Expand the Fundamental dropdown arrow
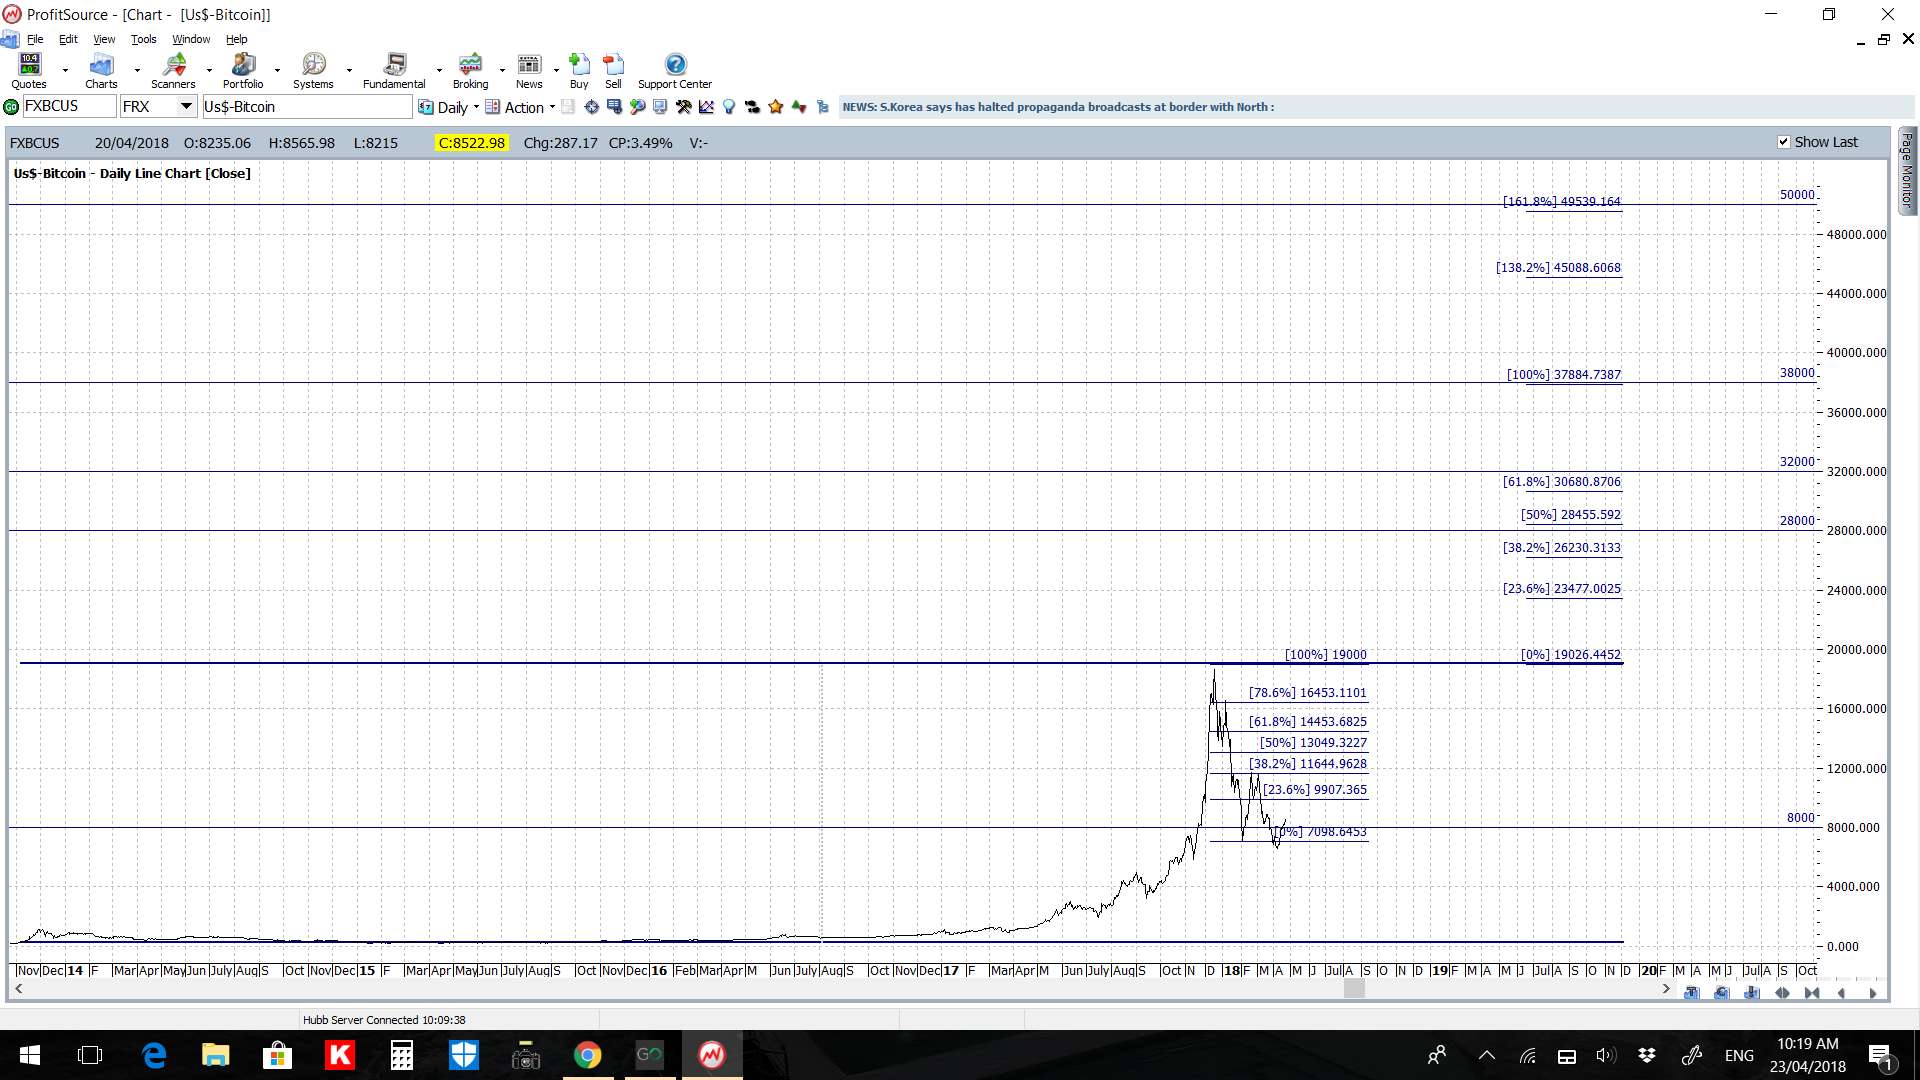The height and width of the screenshot is (1080, 1920). (439, 70)
